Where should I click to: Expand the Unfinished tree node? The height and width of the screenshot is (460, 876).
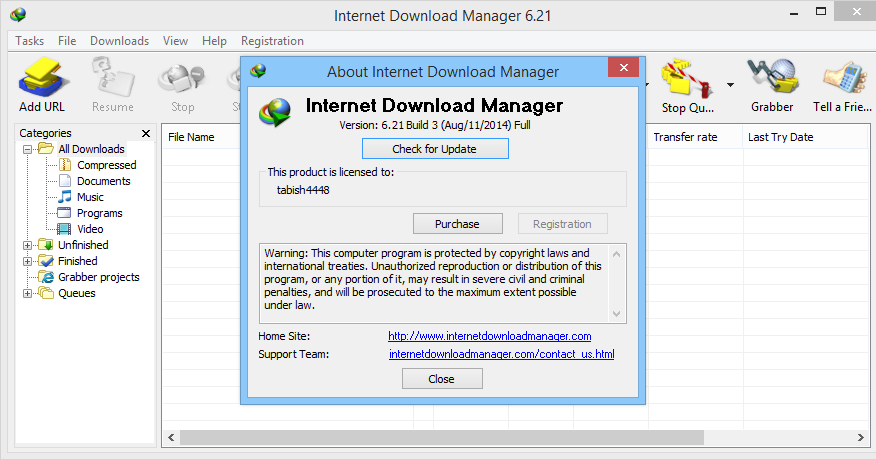[x=27, y=245]
